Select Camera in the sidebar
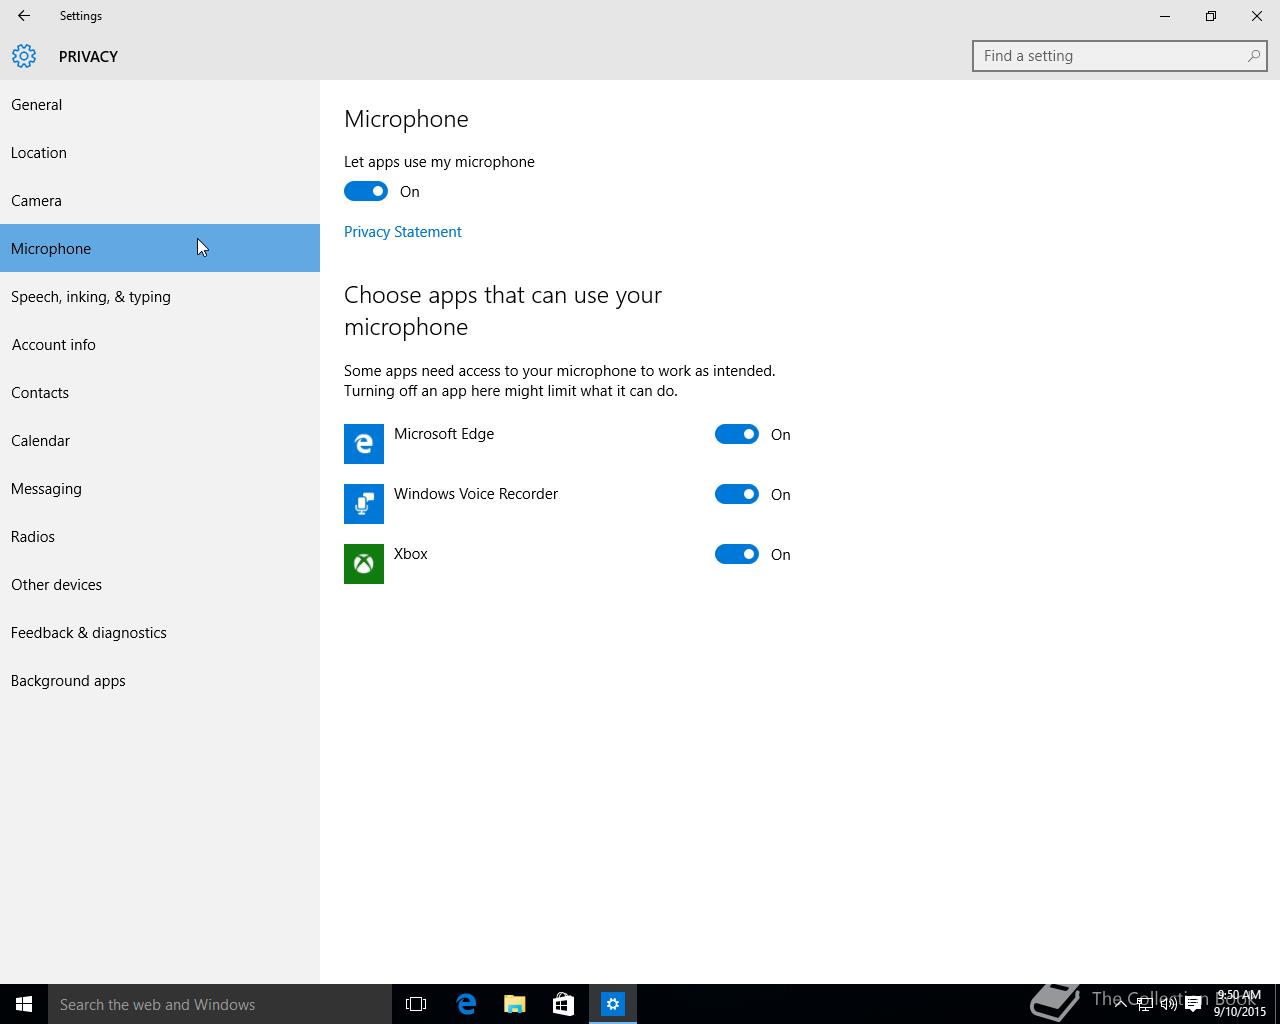The image size is (1280, 1024). click(160, 200)
